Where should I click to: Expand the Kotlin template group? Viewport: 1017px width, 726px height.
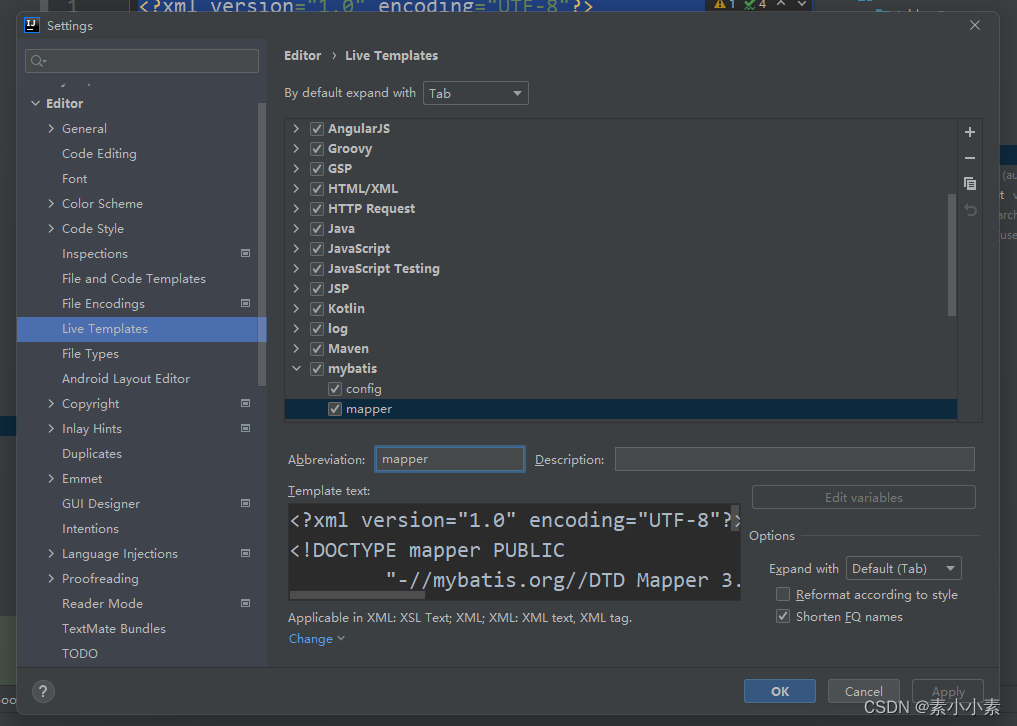(296, 308)
